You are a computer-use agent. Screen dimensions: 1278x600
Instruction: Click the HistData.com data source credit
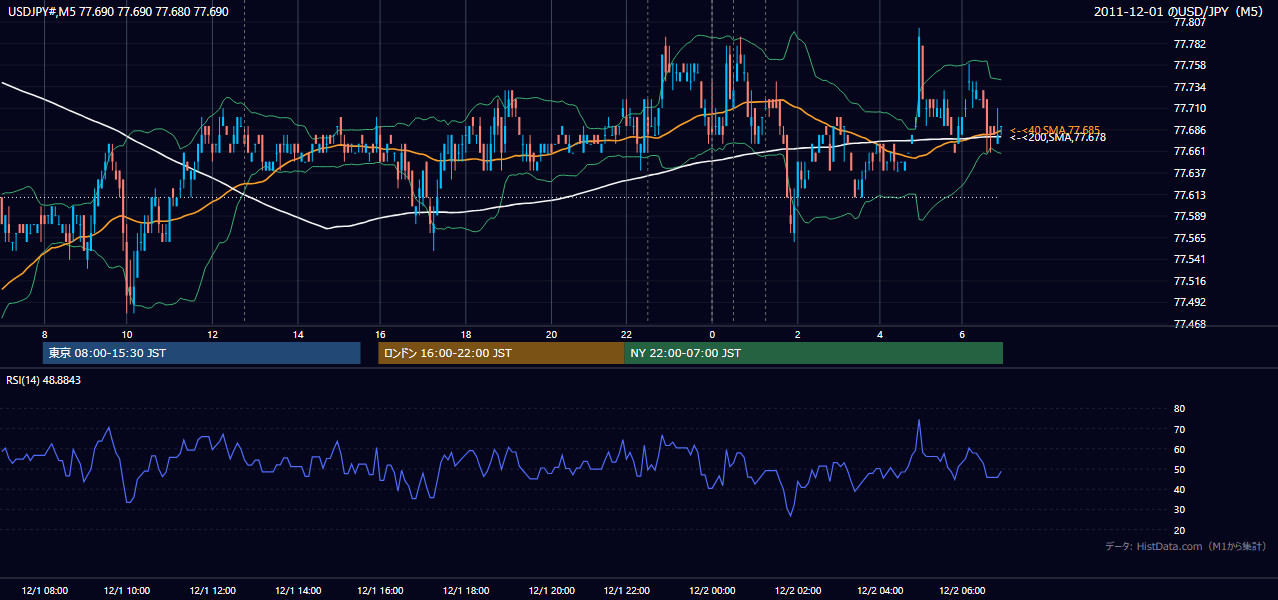[1186, 546]
